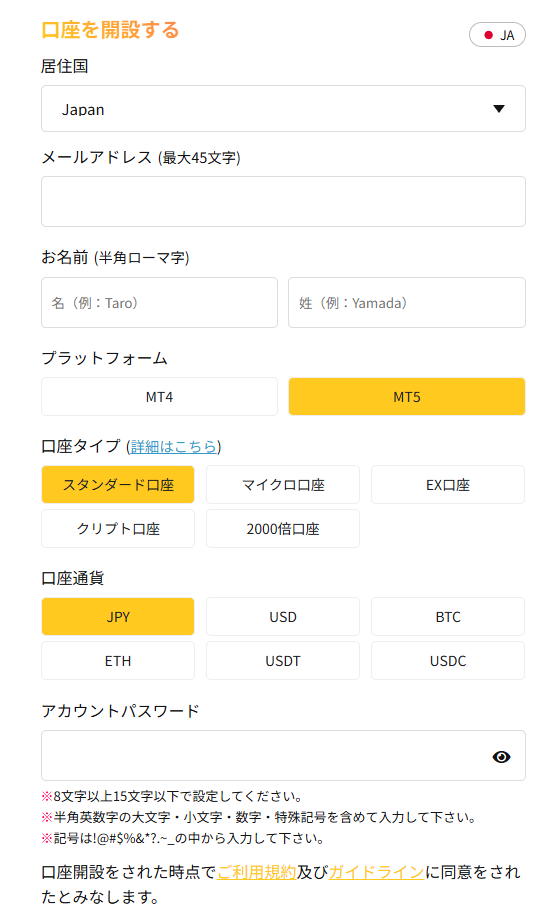Click the dropdown arrow in the country field
The image size is (559, 910).
(499, 109)
